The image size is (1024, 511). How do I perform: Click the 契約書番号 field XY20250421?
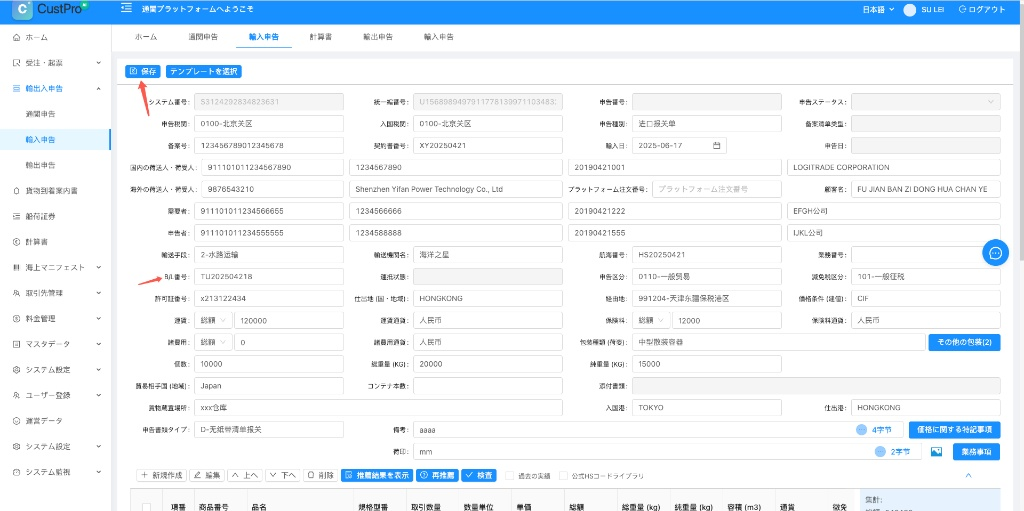[x=488, y=145]
